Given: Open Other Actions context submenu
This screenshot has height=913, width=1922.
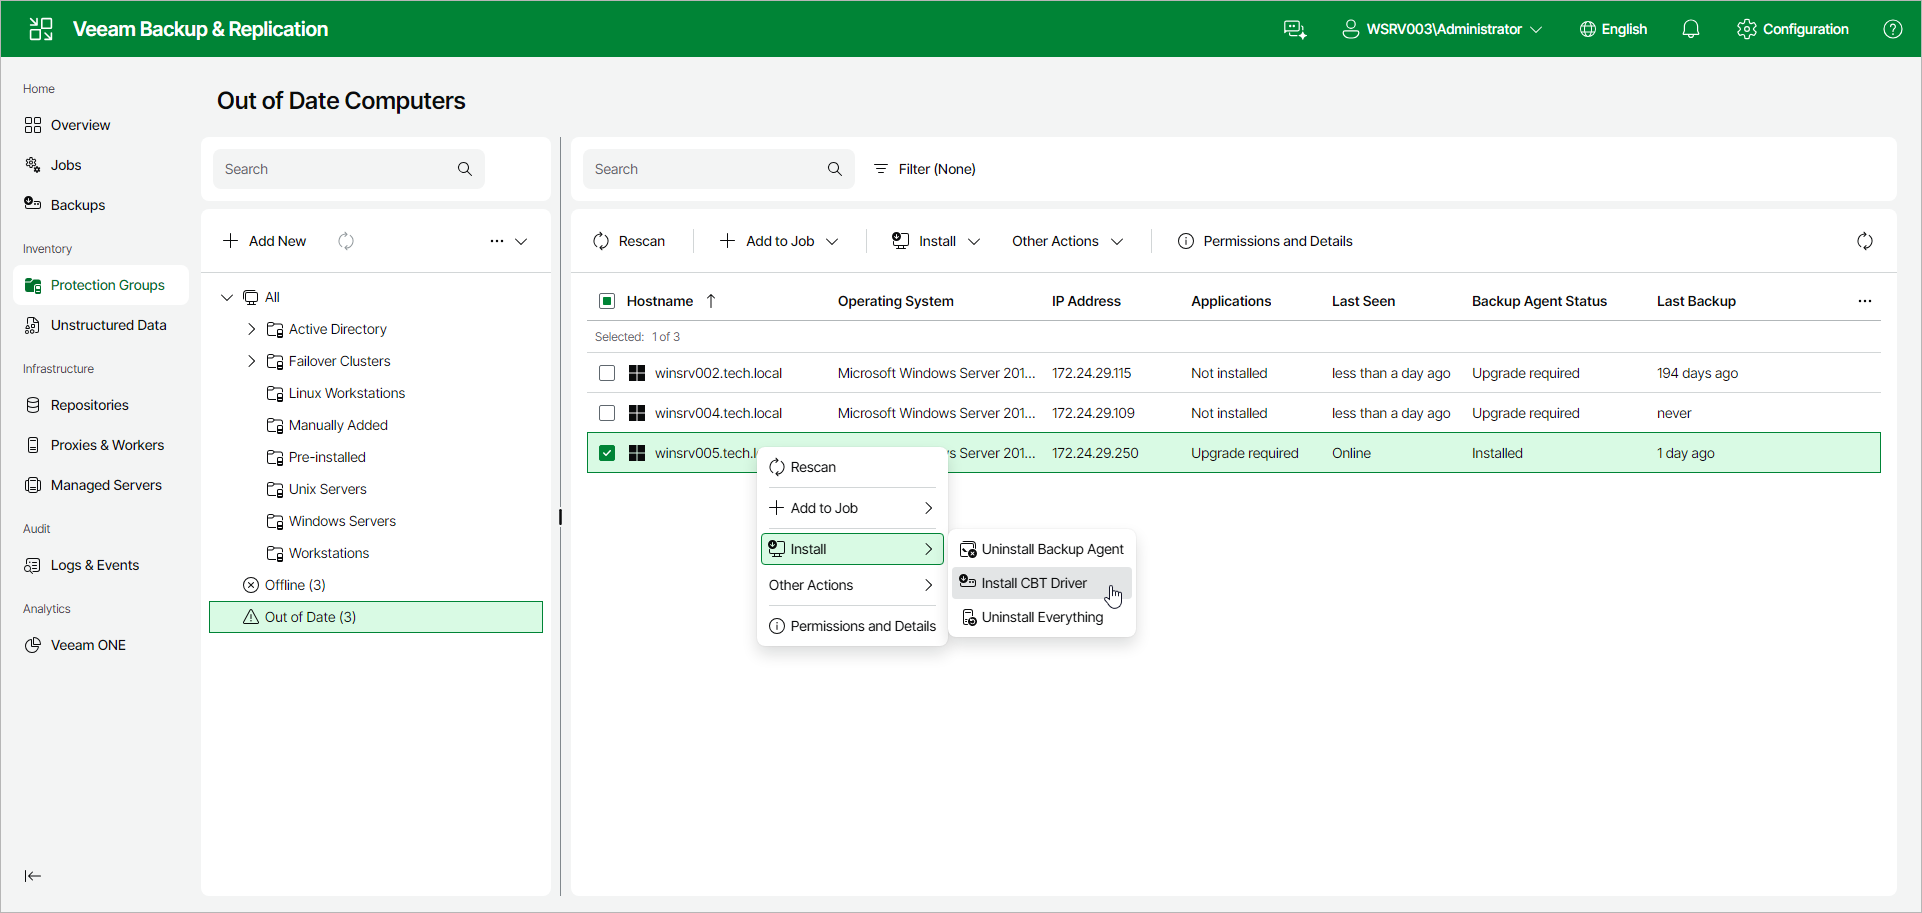Looking at the screenshot, I should pyautogui.click(x=852, y=585).
